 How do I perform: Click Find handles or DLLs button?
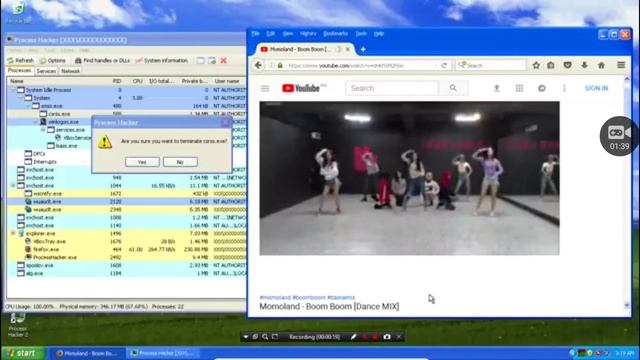pyautogui.click(x=102, y=60)
